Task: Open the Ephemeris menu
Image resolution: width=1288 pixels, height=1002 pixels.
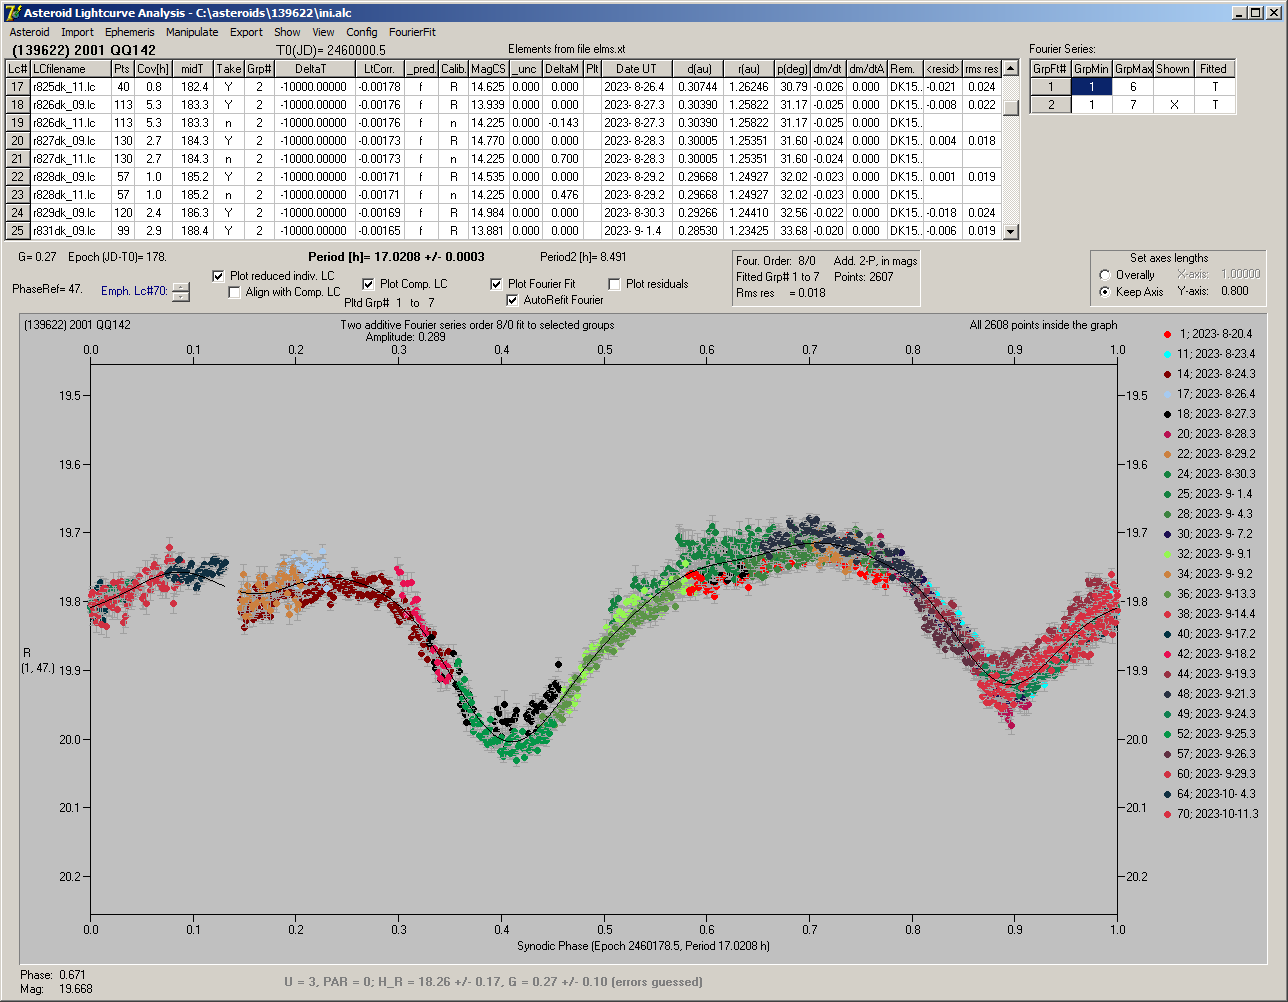Action: [129, 32]
